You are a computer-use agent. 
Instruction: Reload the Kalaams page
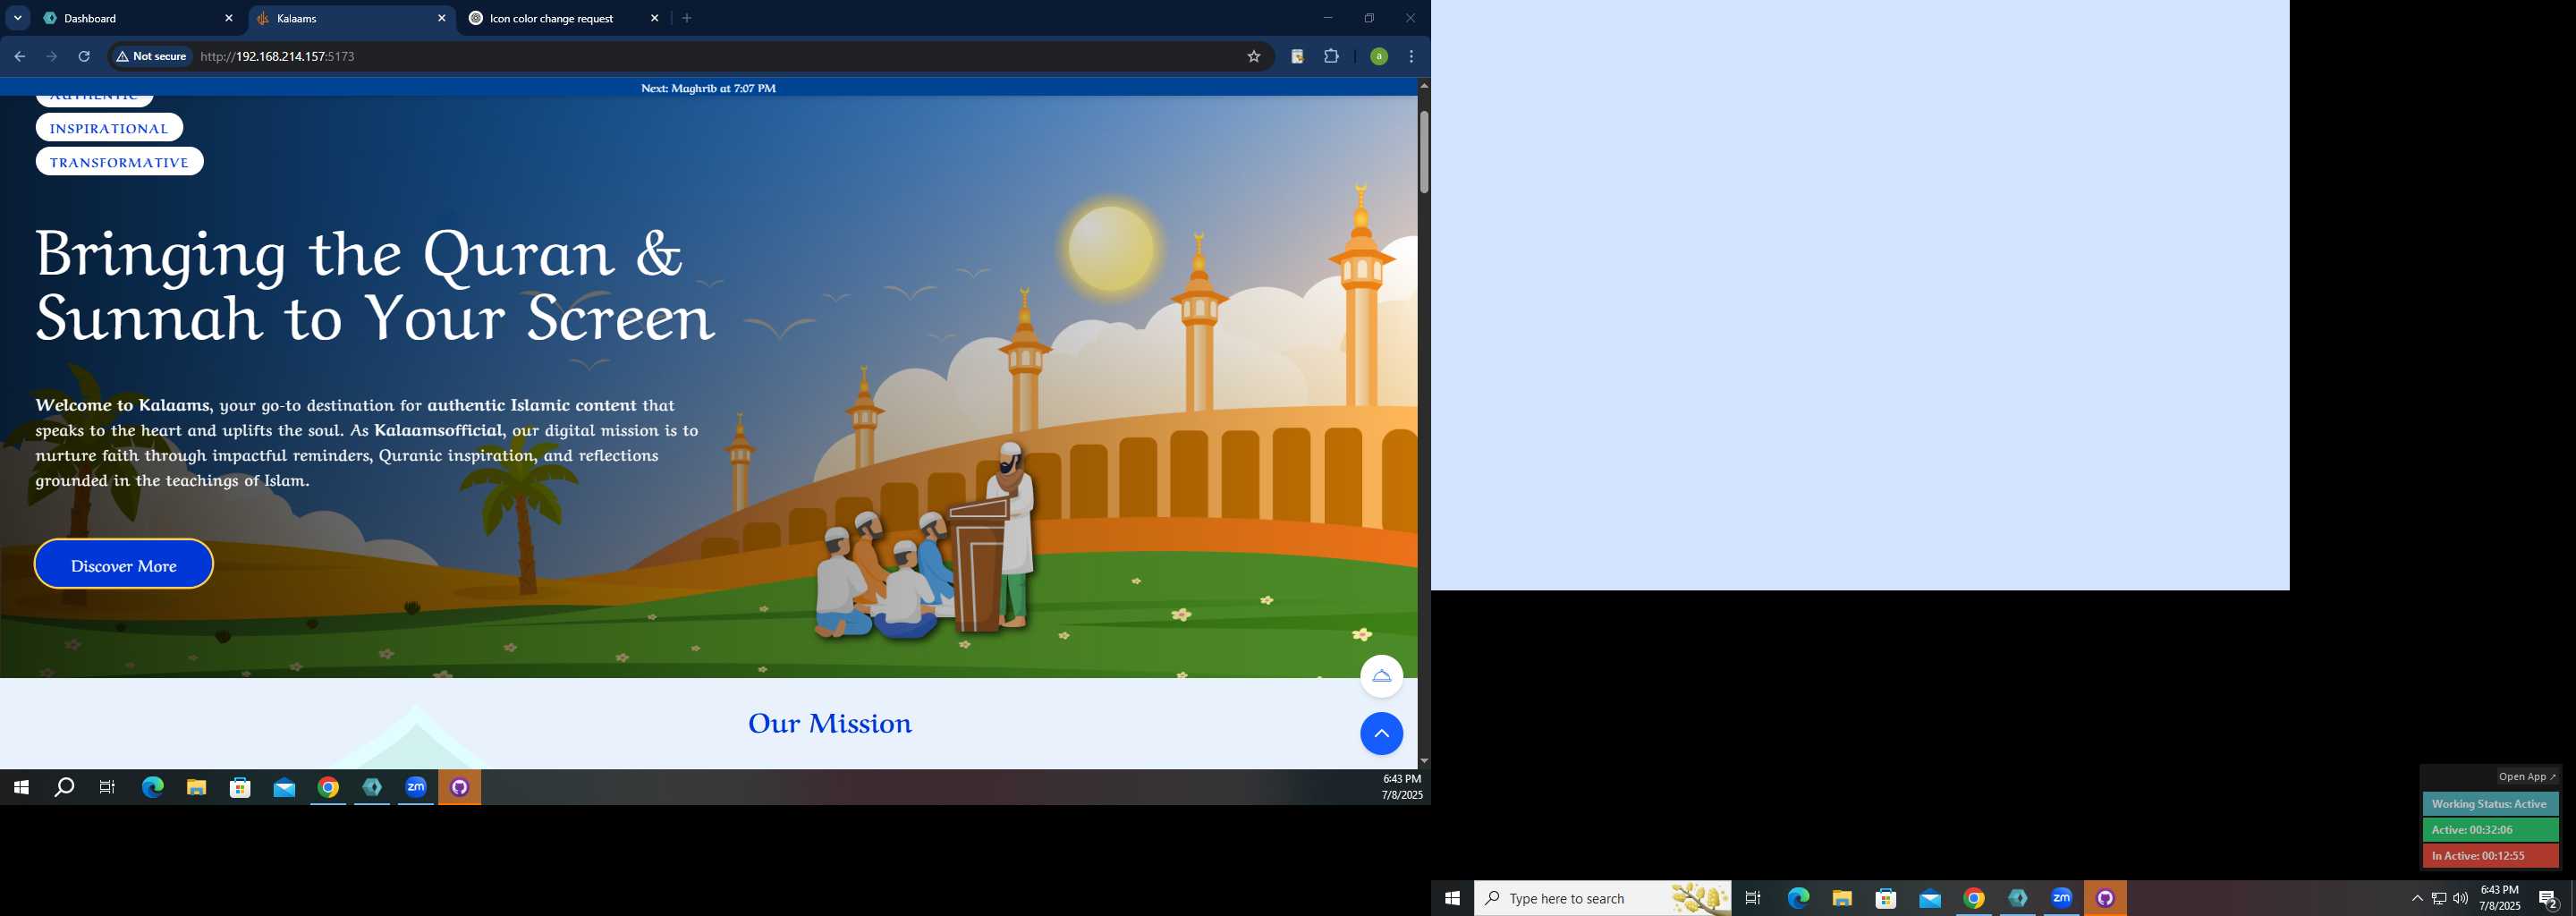tap(84, 57)
